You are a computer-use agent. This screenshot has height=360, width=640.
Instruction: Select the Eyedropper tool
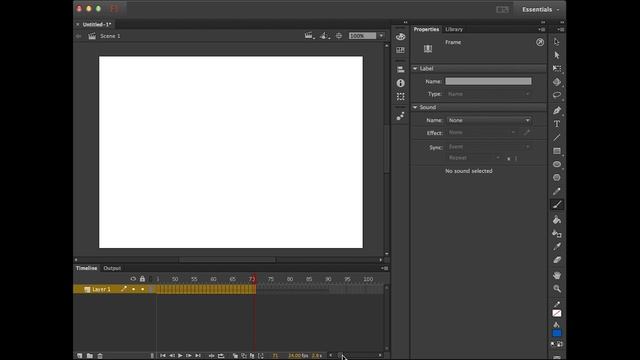pyautogui.click(x=557, y=247)
